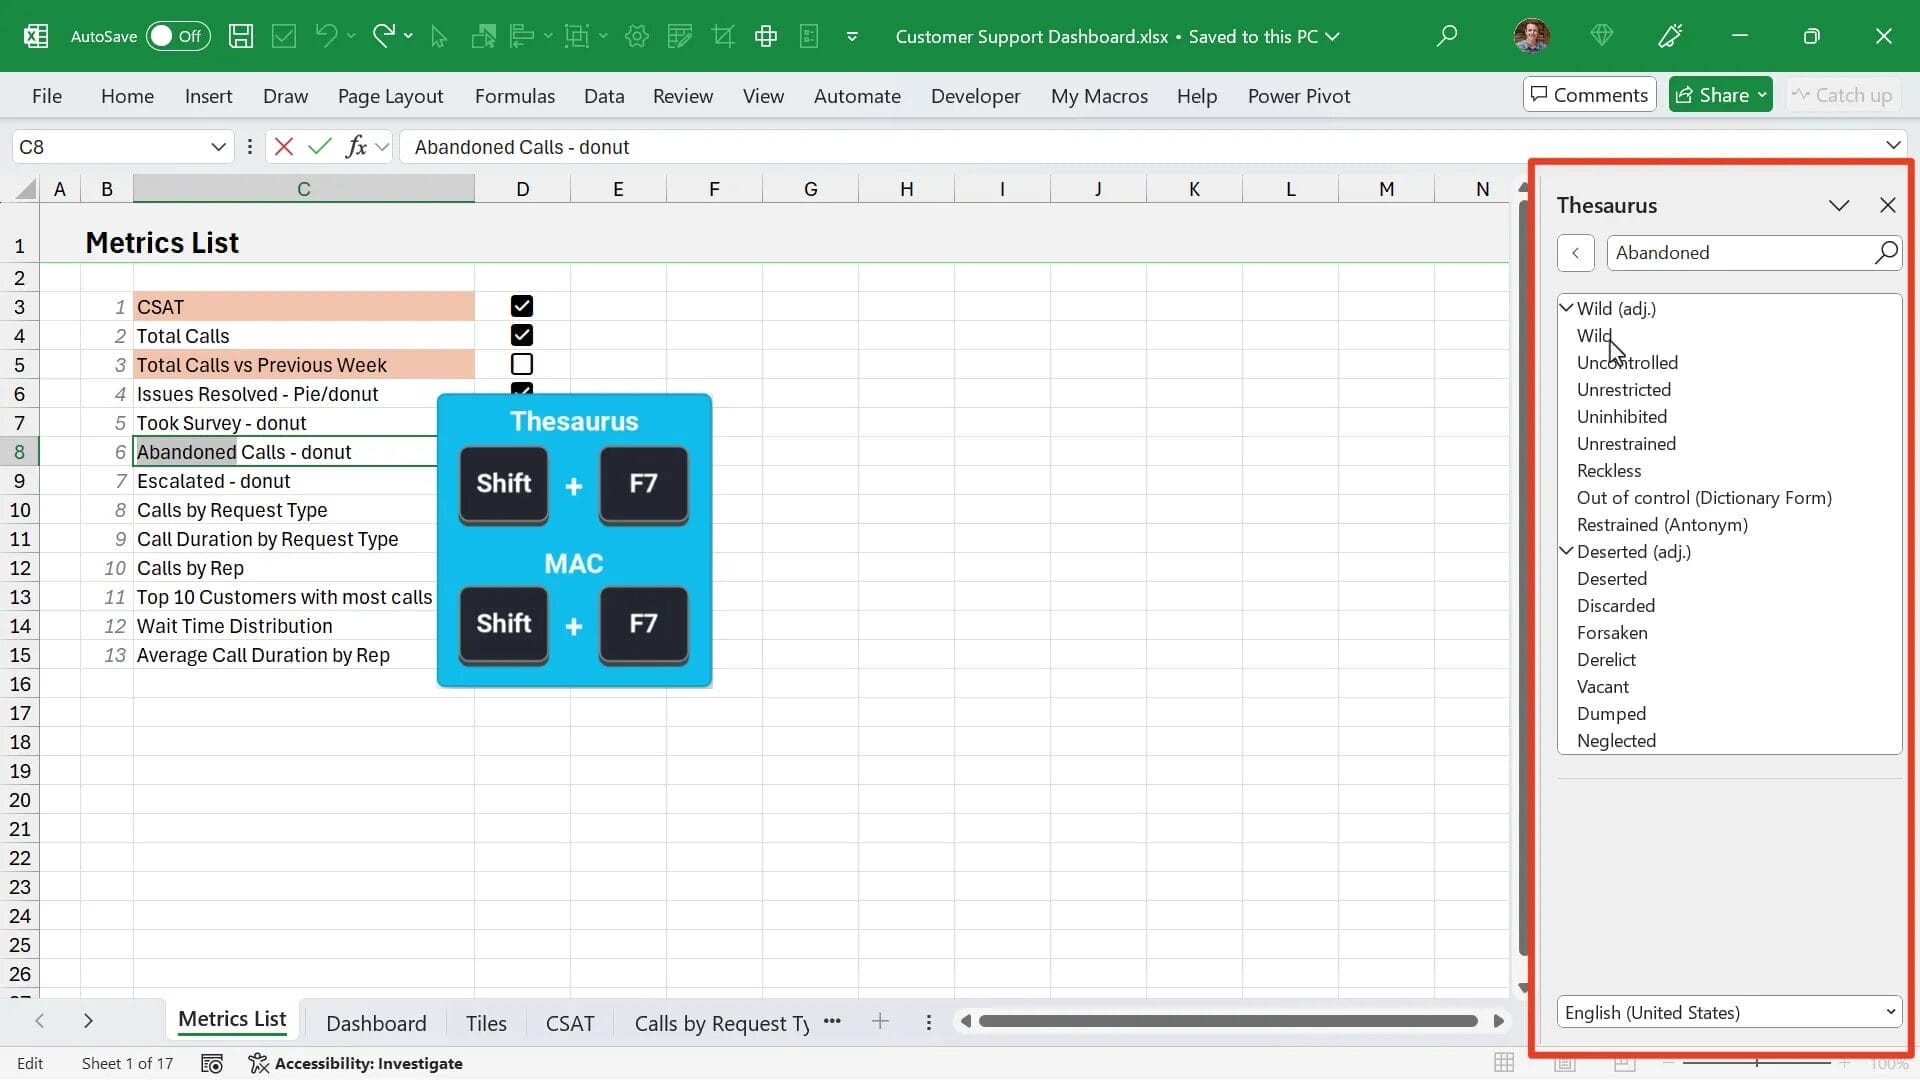The width and height of the screenshot is (1920, 1080).
Task: Open the Name Box dropdown
Action: click(x=218, y=146)
